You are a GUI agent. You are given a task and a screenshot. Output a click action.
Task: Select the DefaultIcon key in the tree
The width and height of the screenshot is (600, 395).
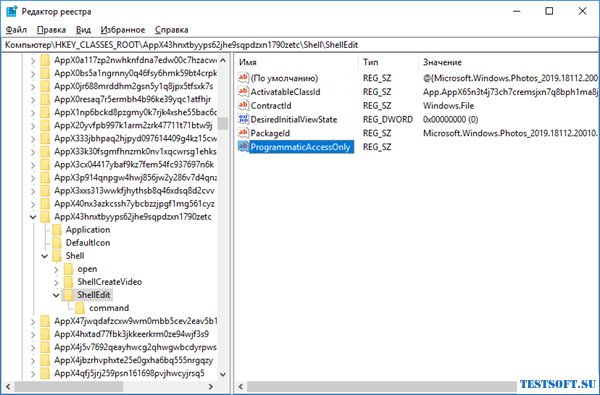88,243
